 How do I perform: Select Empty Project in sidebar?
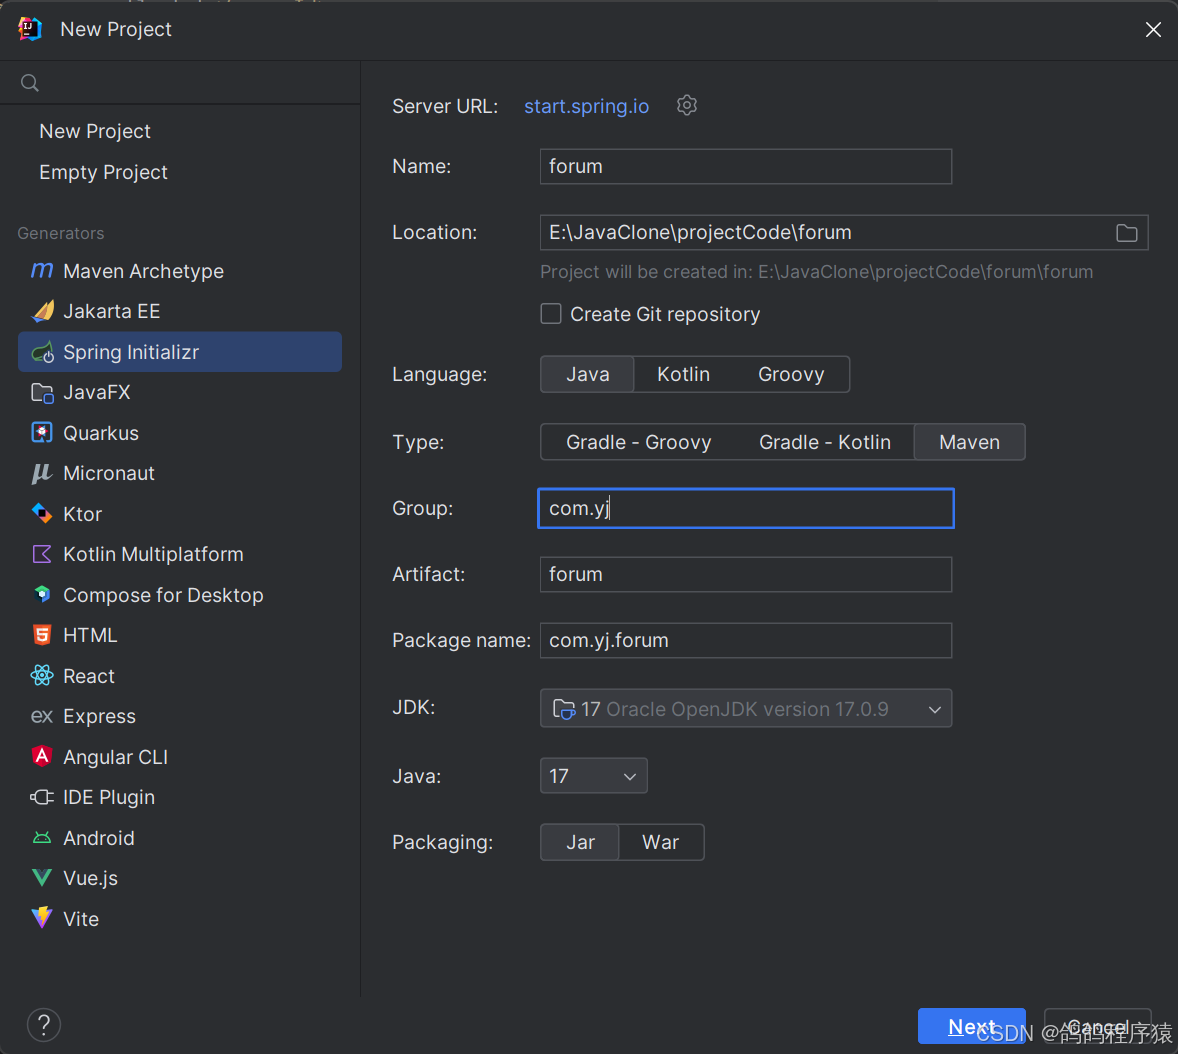(103, 172)
